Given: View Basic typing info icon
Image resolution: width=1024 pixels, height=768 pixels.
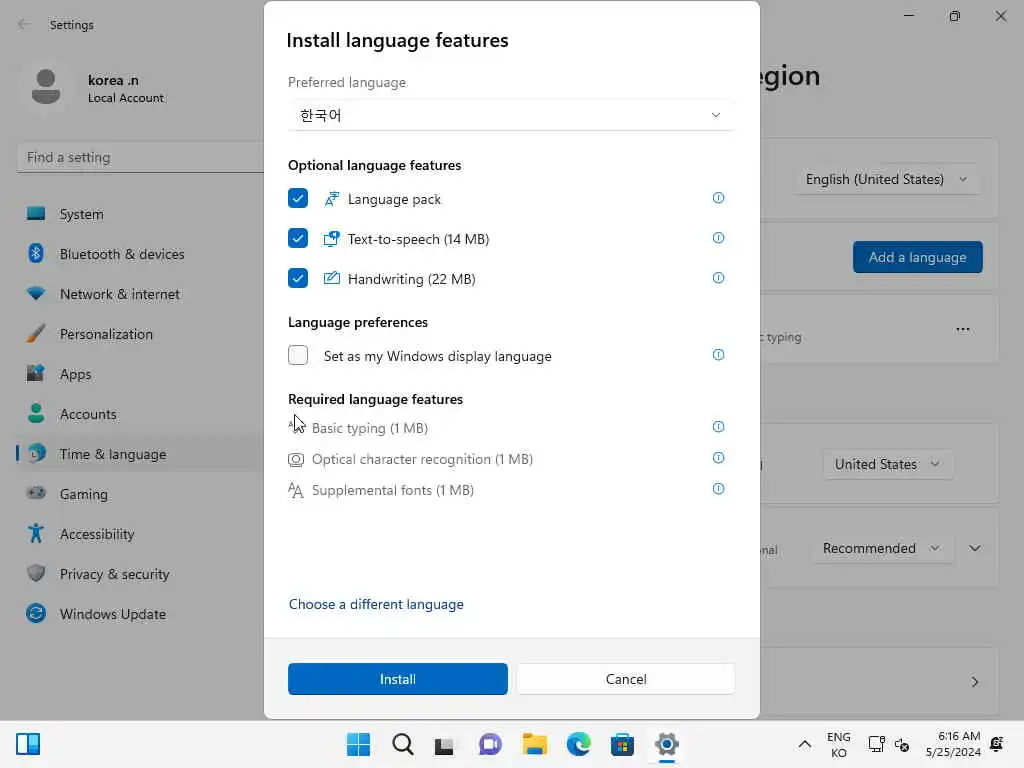Looking at the screenshot, I should (718, 426).
